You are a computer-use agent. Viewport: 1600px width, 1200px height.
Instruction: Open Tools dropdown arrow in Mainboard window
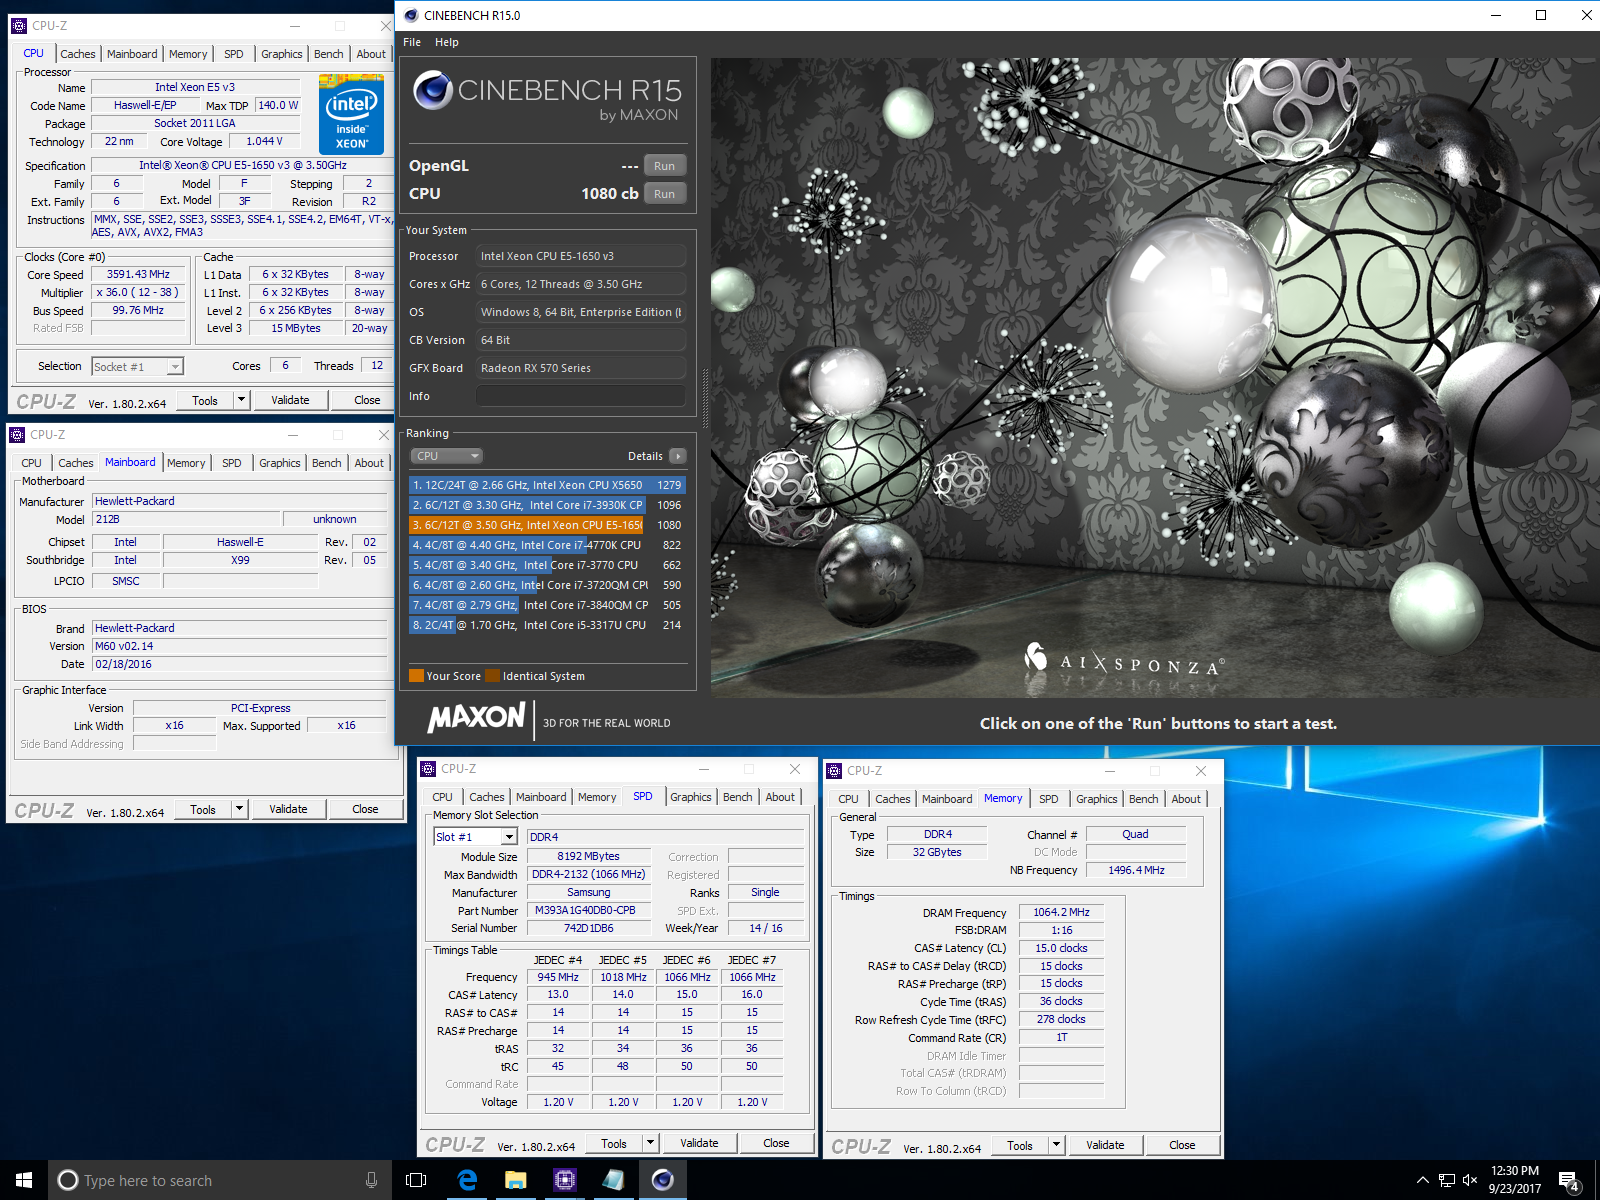[x=239, y=809]
